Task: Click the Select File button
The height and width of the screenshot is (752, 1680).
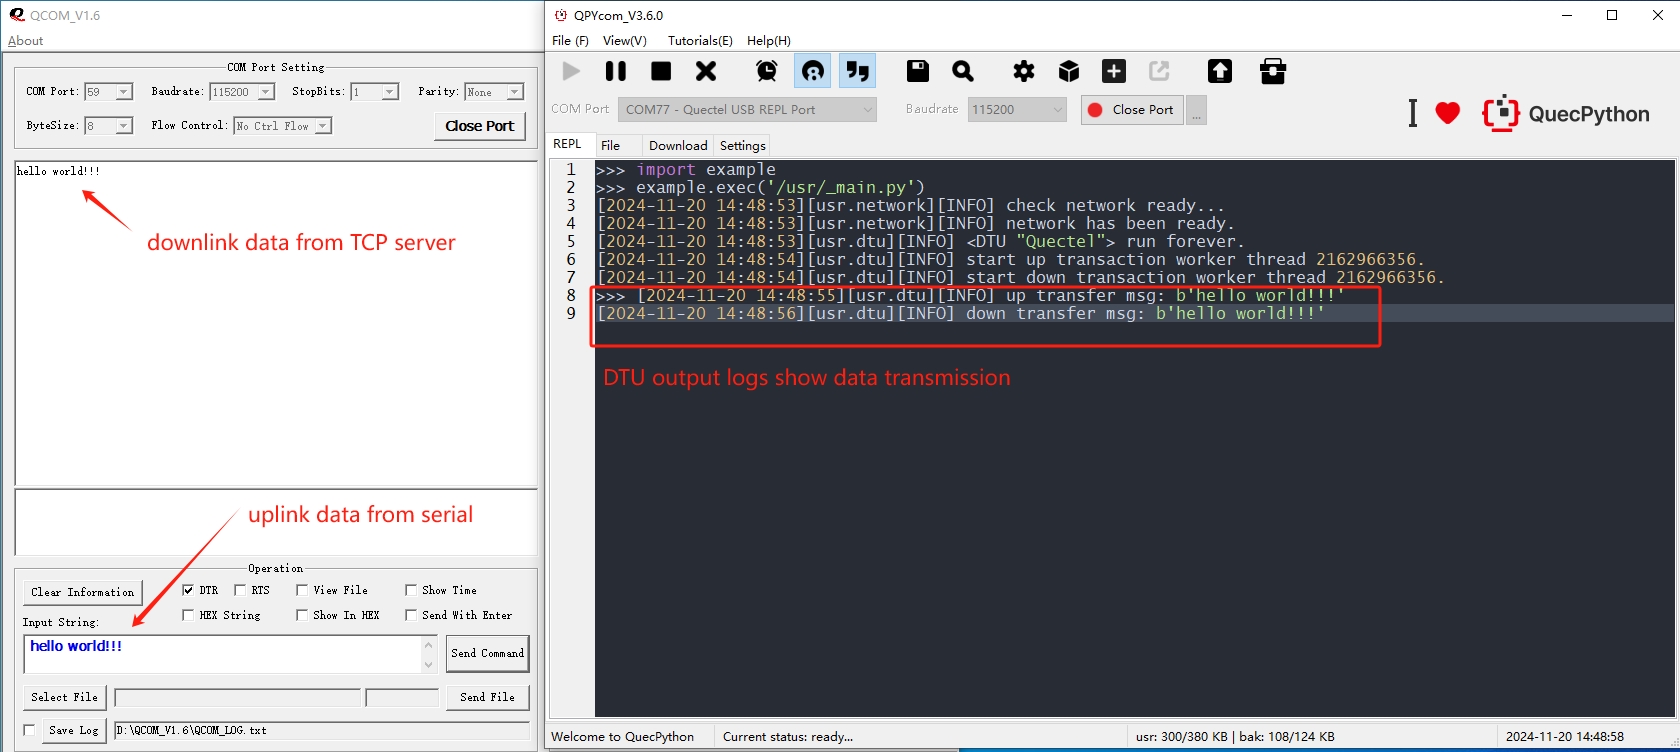Action: coord(64,697)
